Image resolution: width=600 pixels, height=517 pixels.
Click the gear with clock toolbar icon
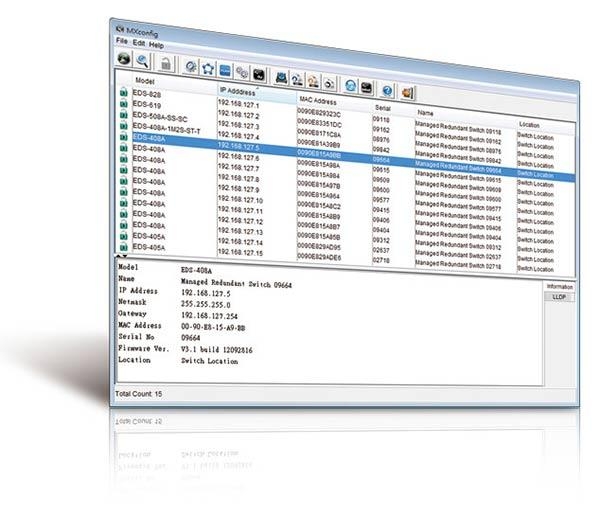click(191, 66)
